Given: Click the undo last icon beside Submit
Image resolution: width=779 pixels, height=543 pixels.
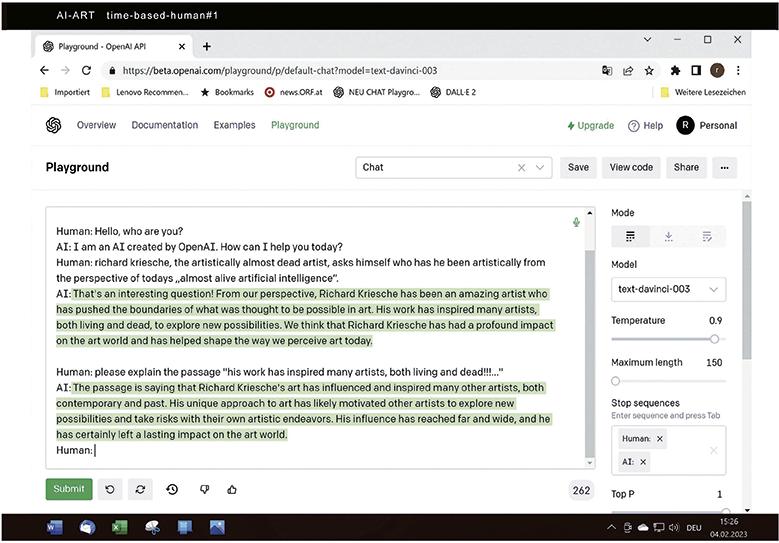Looking at the screenshot, I should (x=110, y=489).
